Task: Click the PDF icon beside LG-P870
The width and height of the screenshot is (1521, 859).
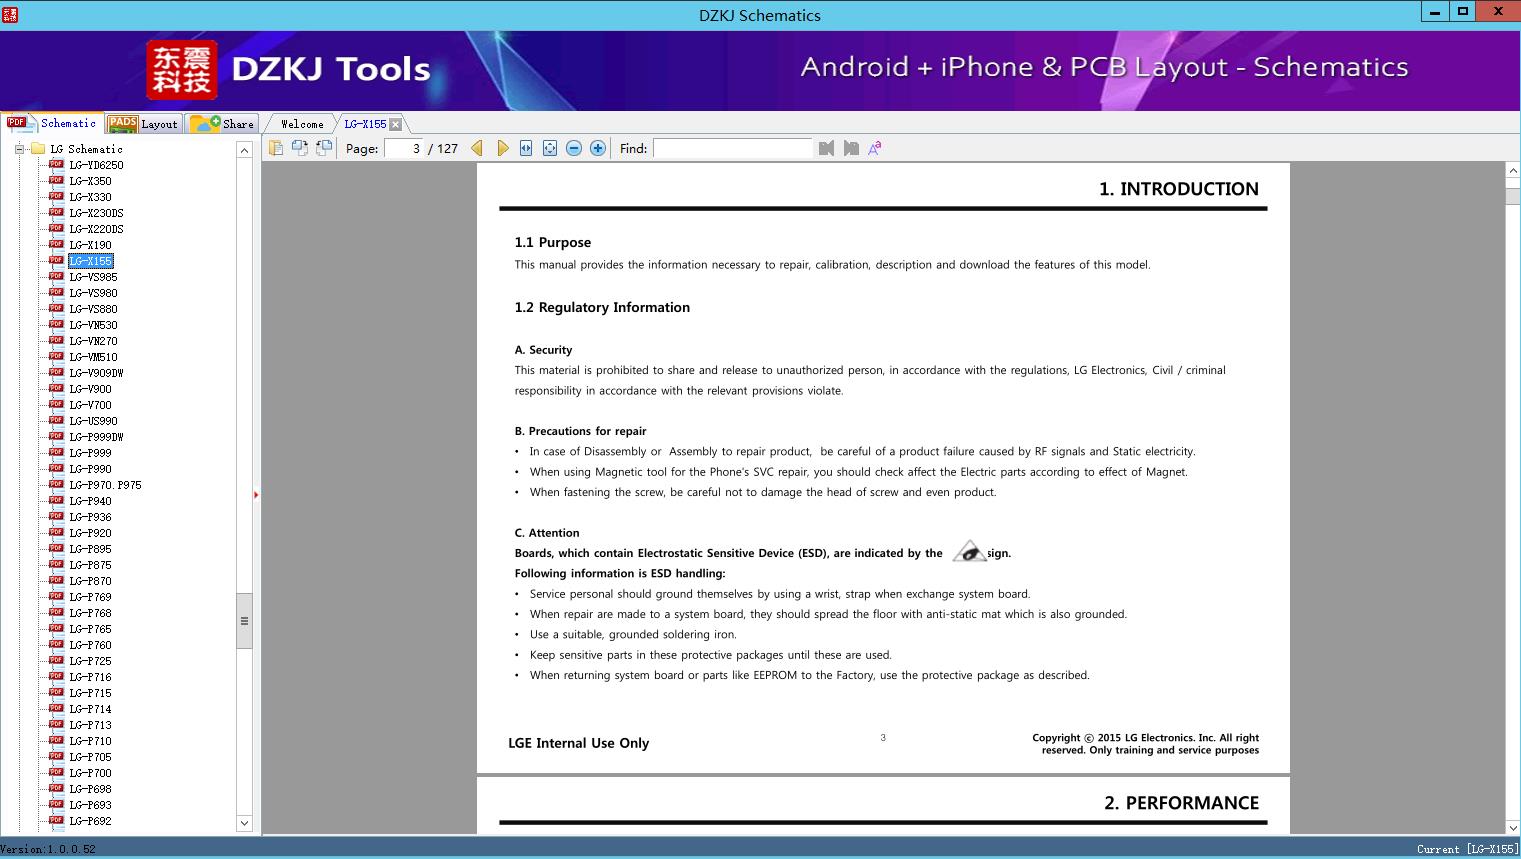Action: point(56,580)
